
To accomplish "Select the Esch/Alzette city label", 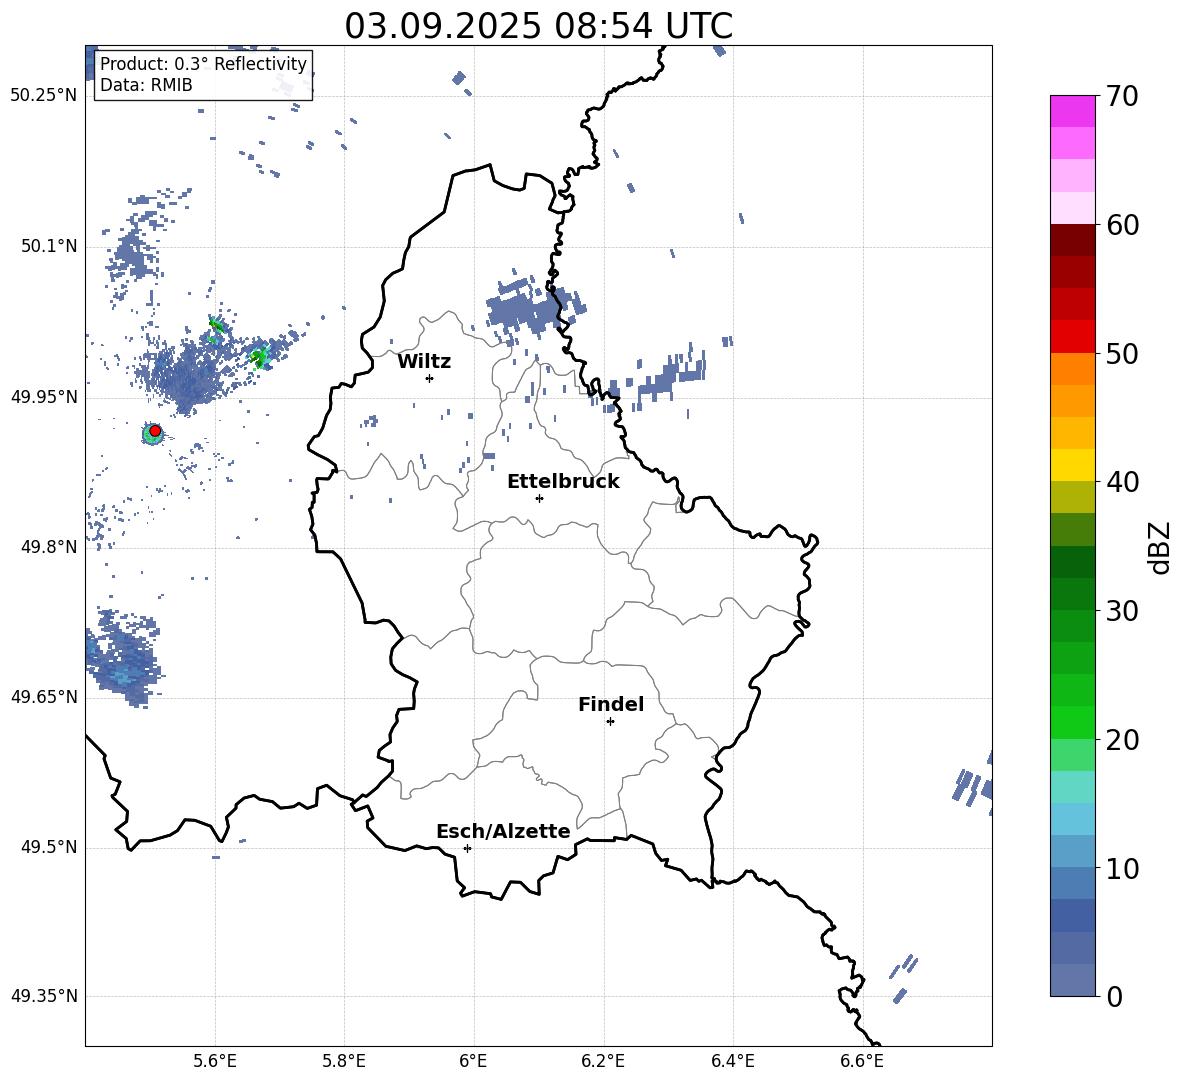I will [x=503, y=831].
